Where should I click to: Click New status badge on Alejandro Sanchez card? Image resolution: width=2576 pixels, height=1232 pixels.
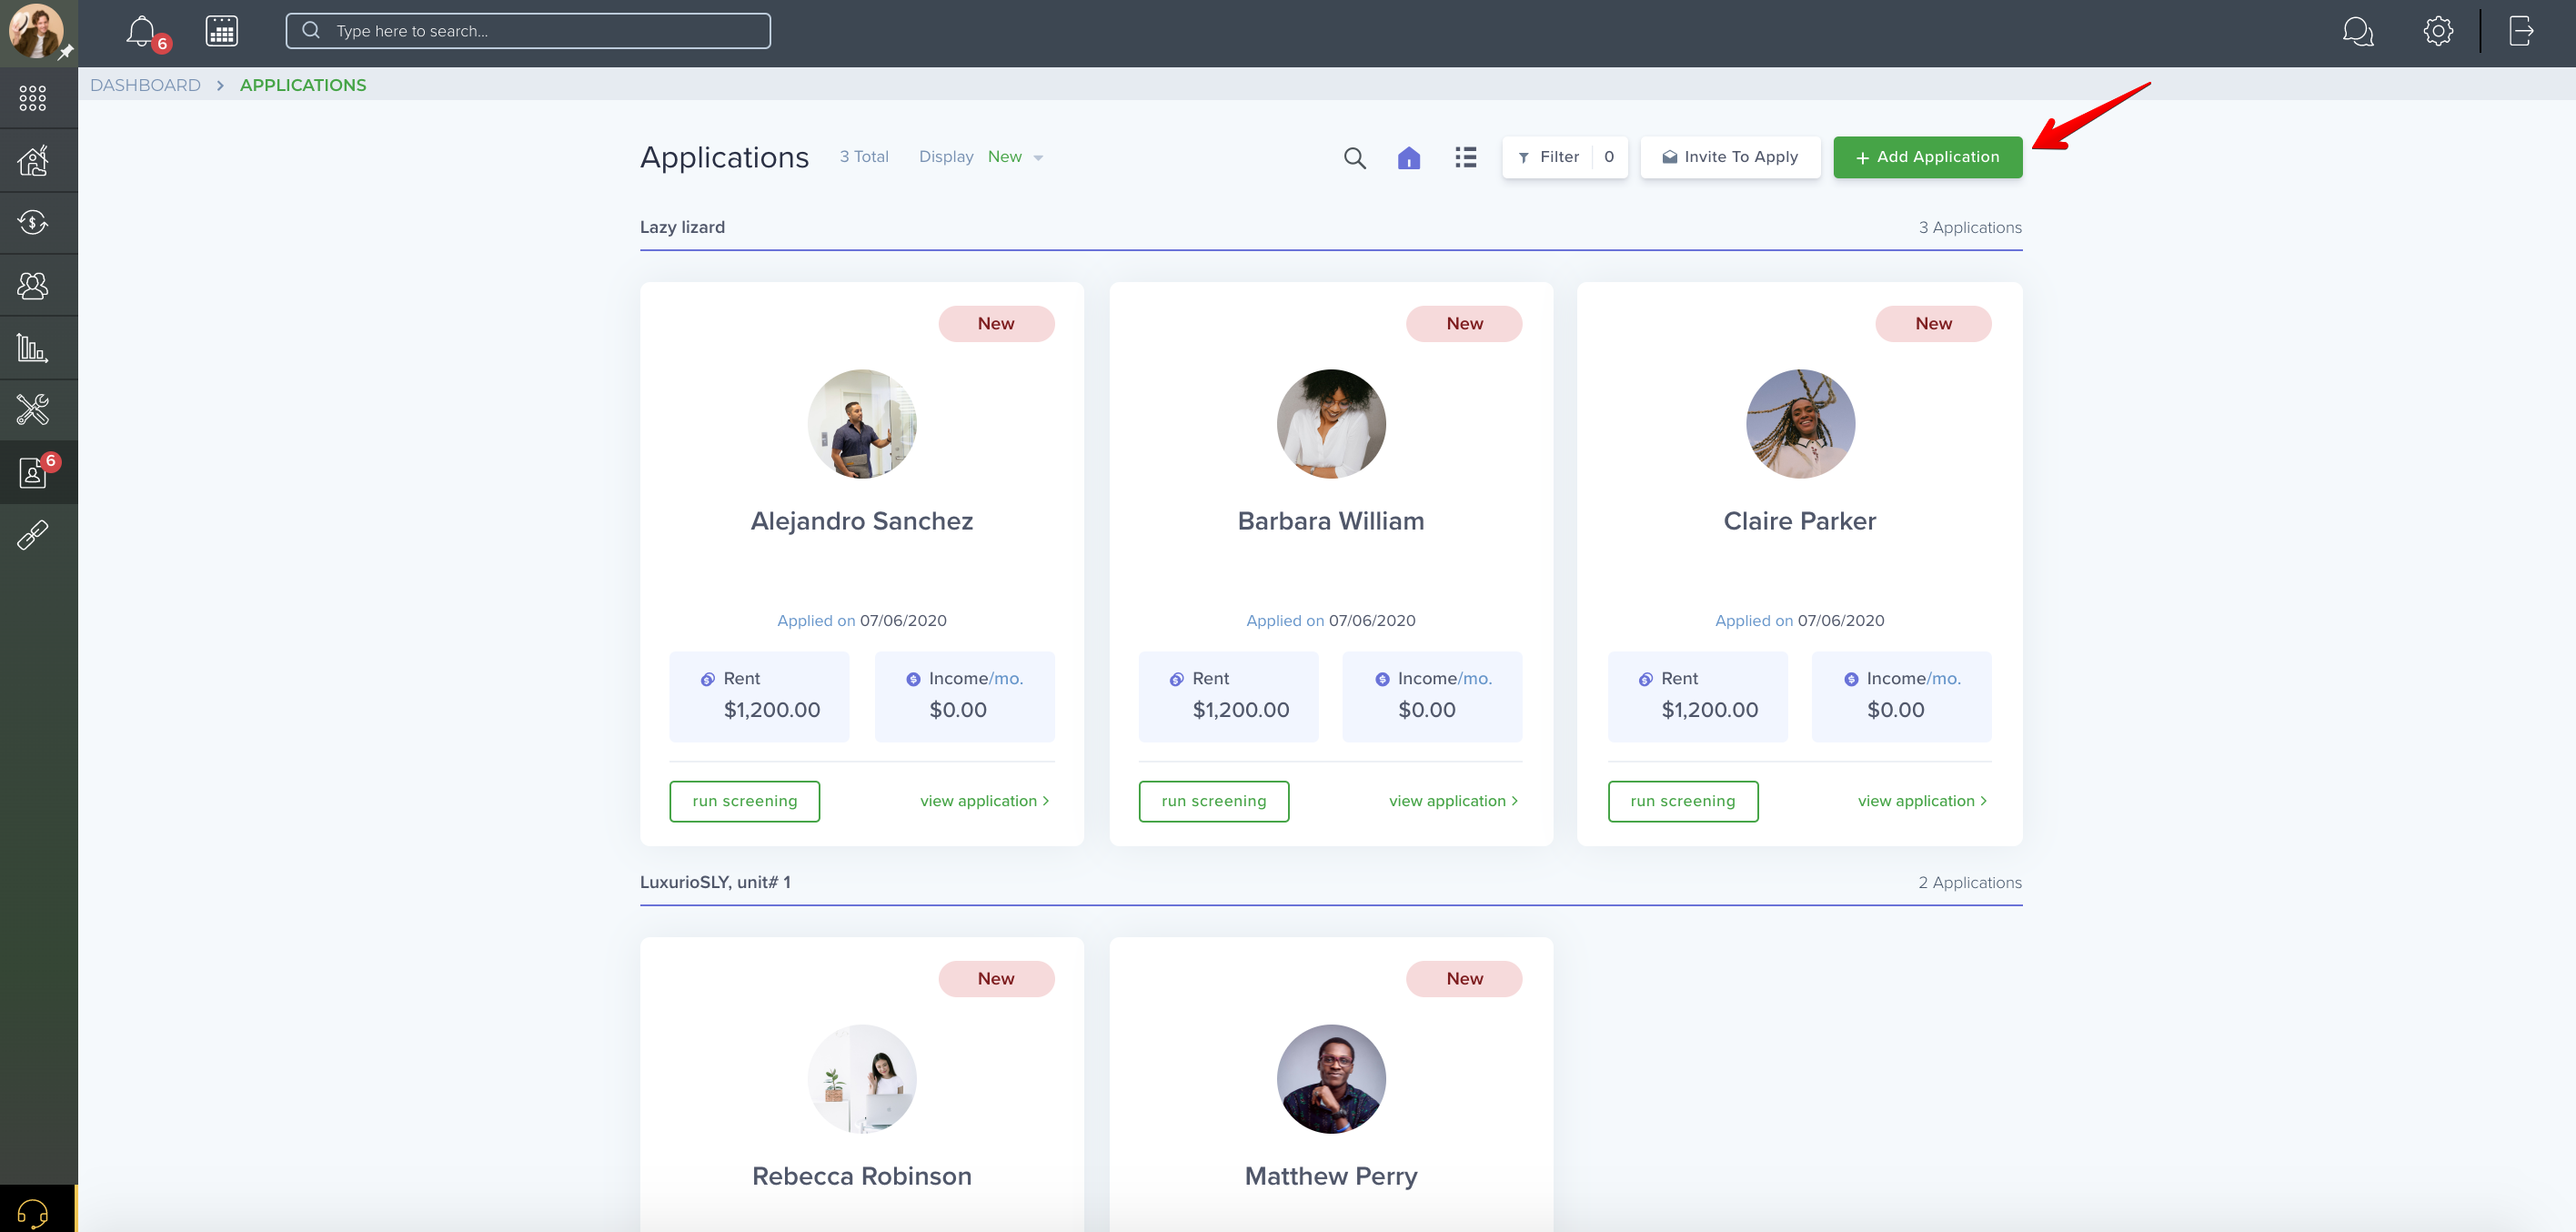[x=996, y=324]
